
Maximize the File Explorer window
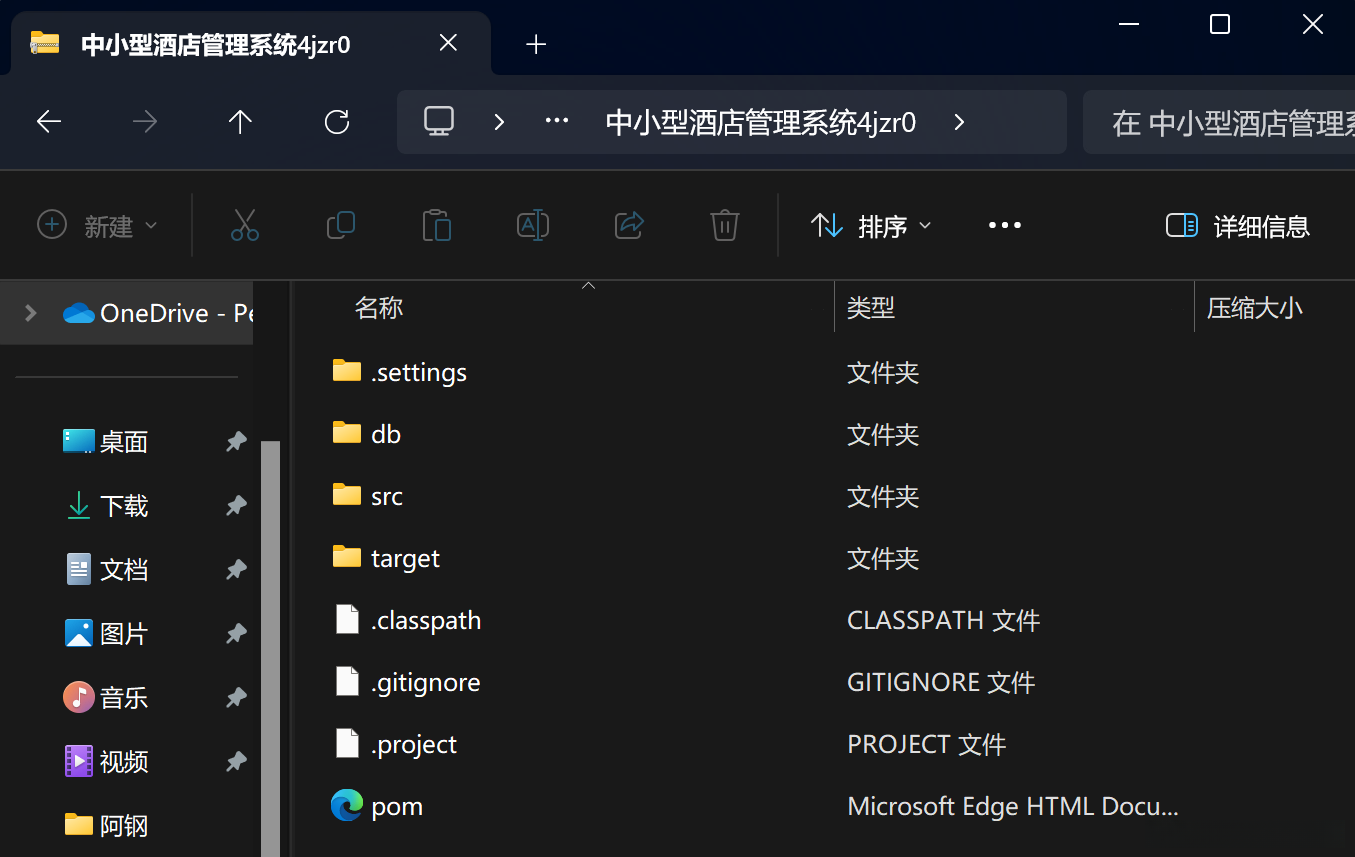tap(1220, 24)
